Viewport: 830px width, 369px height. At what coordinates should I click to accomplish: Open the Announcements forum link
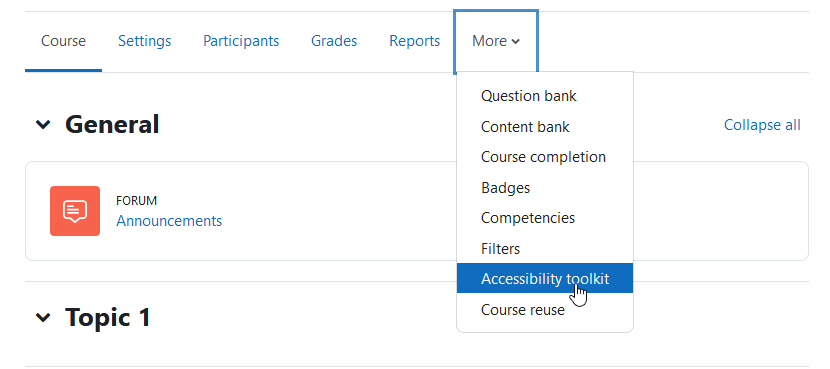(x=169, y=221)
